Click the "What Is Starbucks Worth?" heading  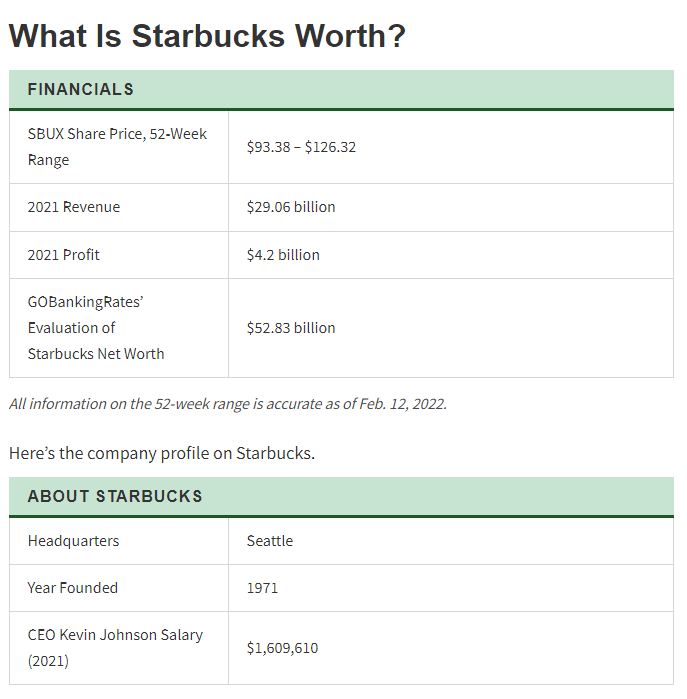(x=207, y=36)
